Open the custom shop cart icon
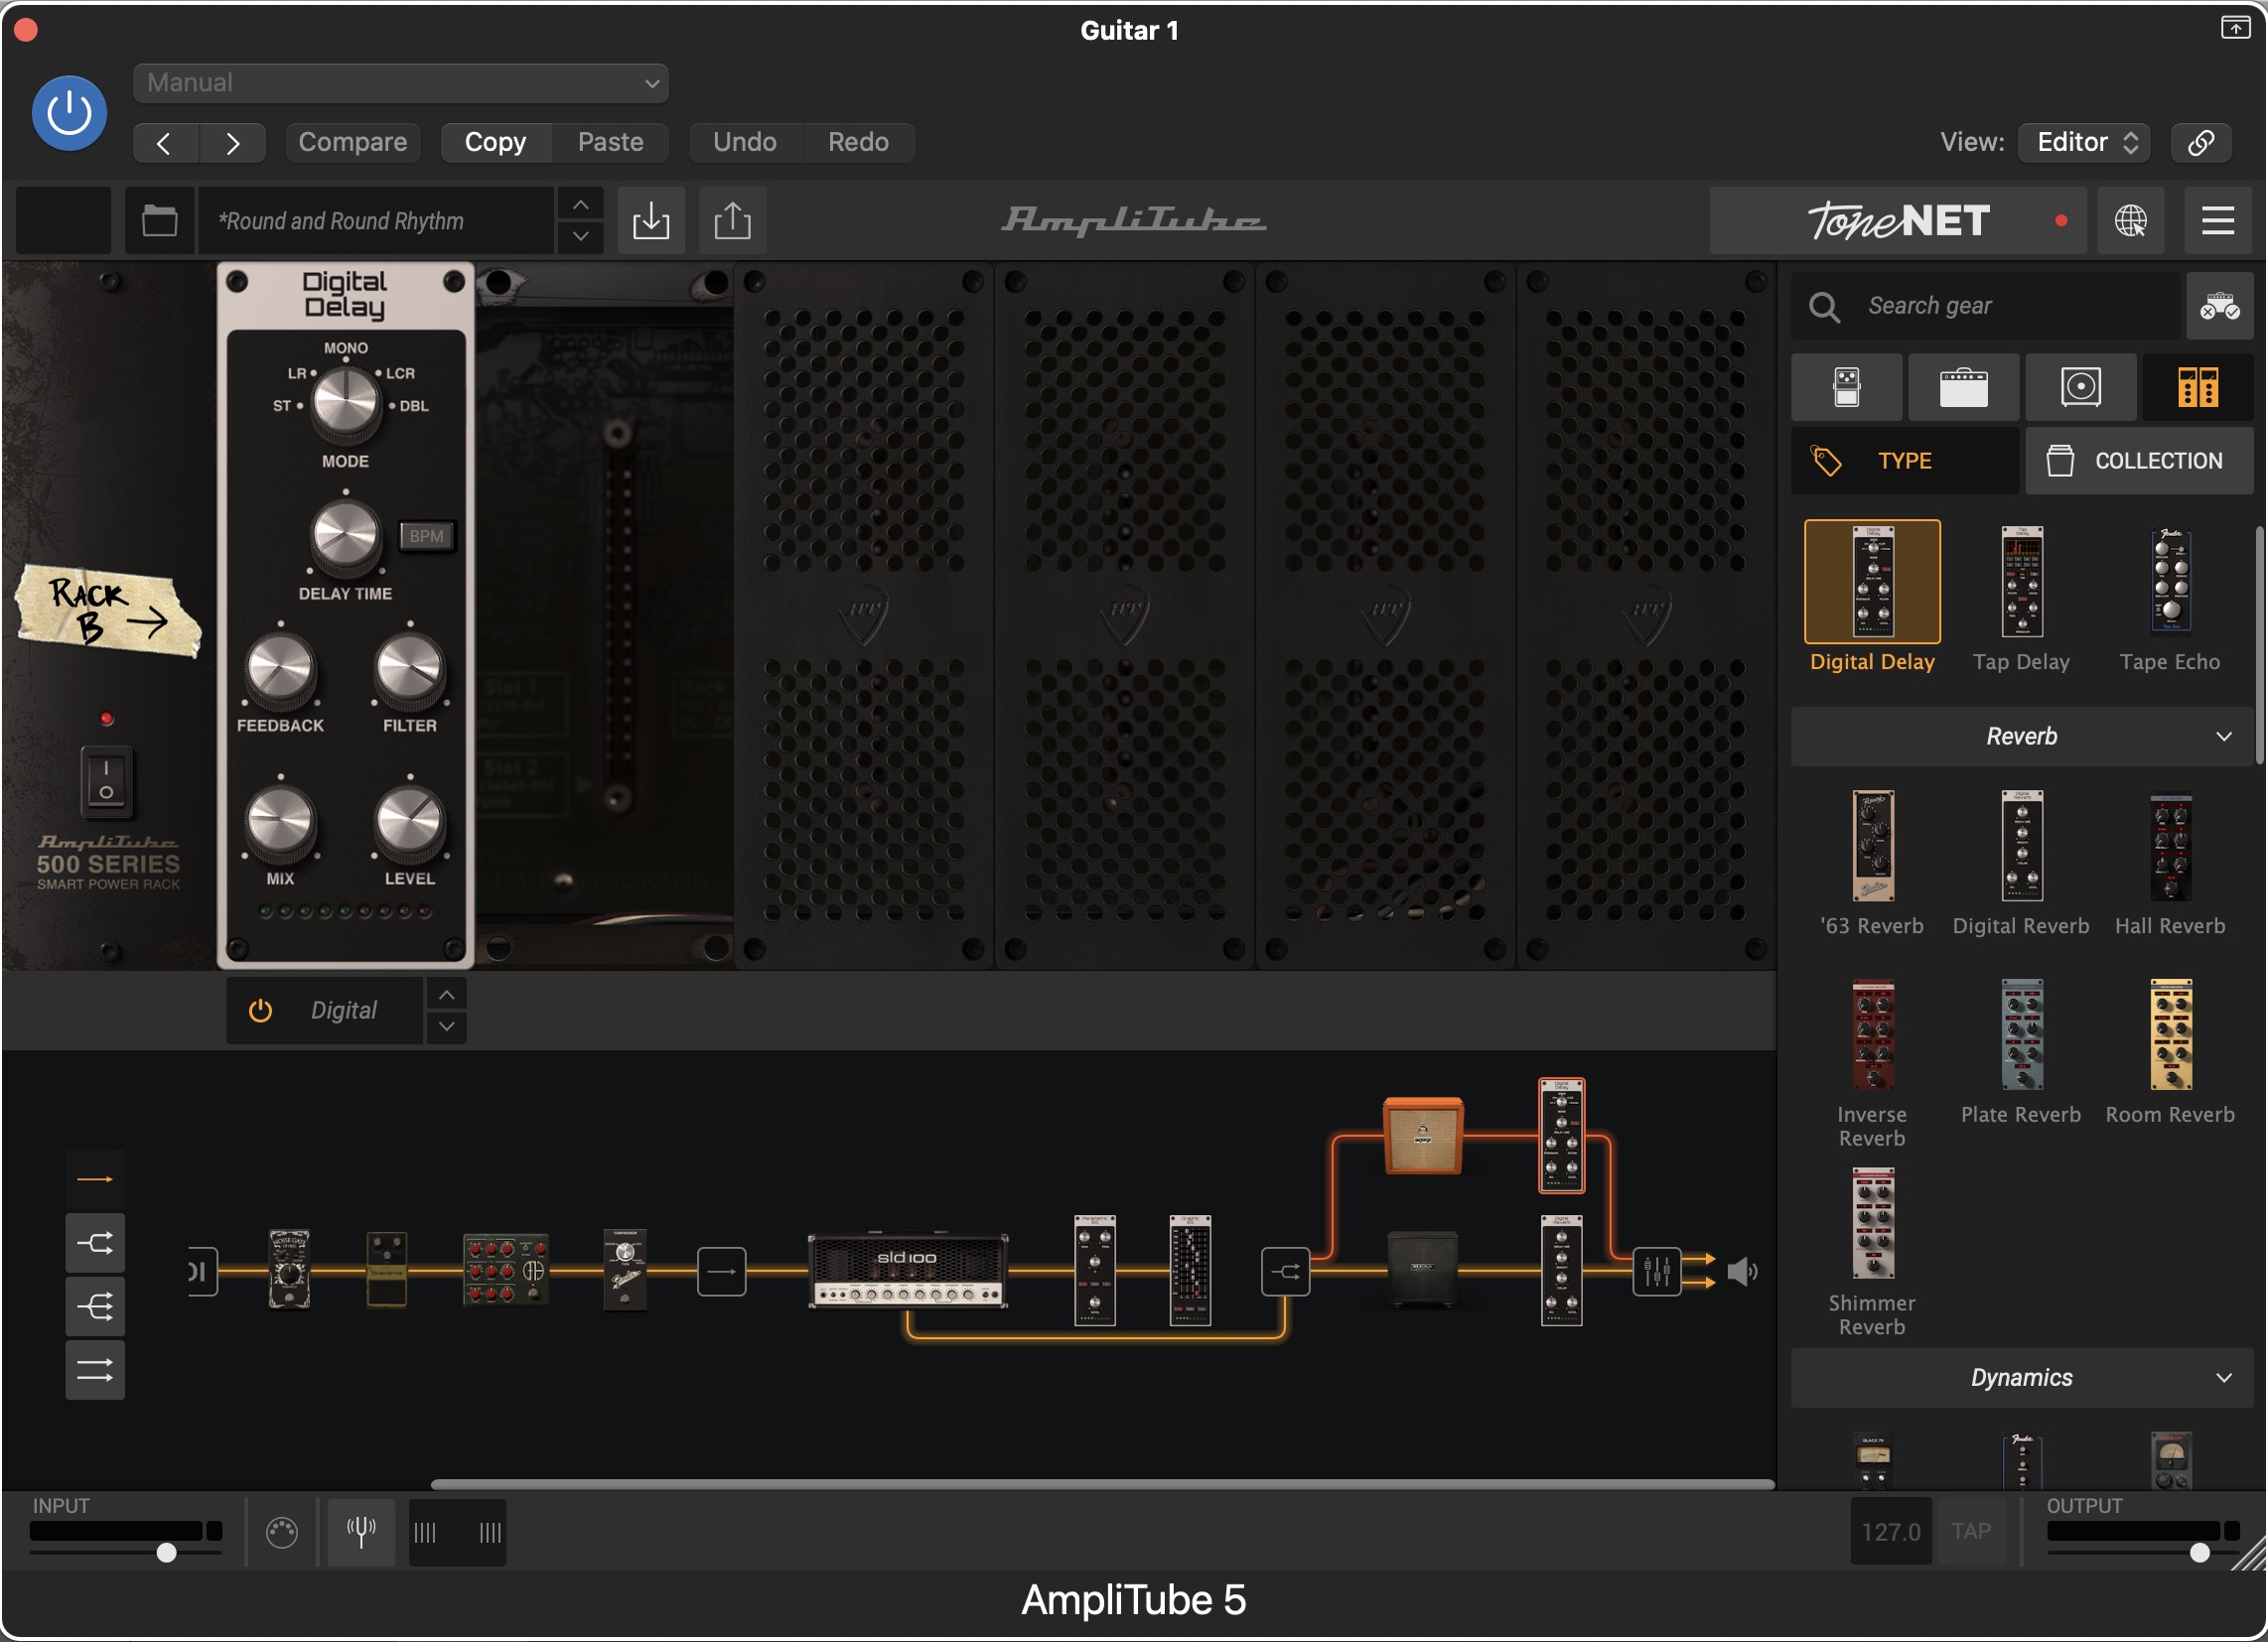Image resolution: width=2268 pixels, height=1642 pixels. [x=2219, y=306]
